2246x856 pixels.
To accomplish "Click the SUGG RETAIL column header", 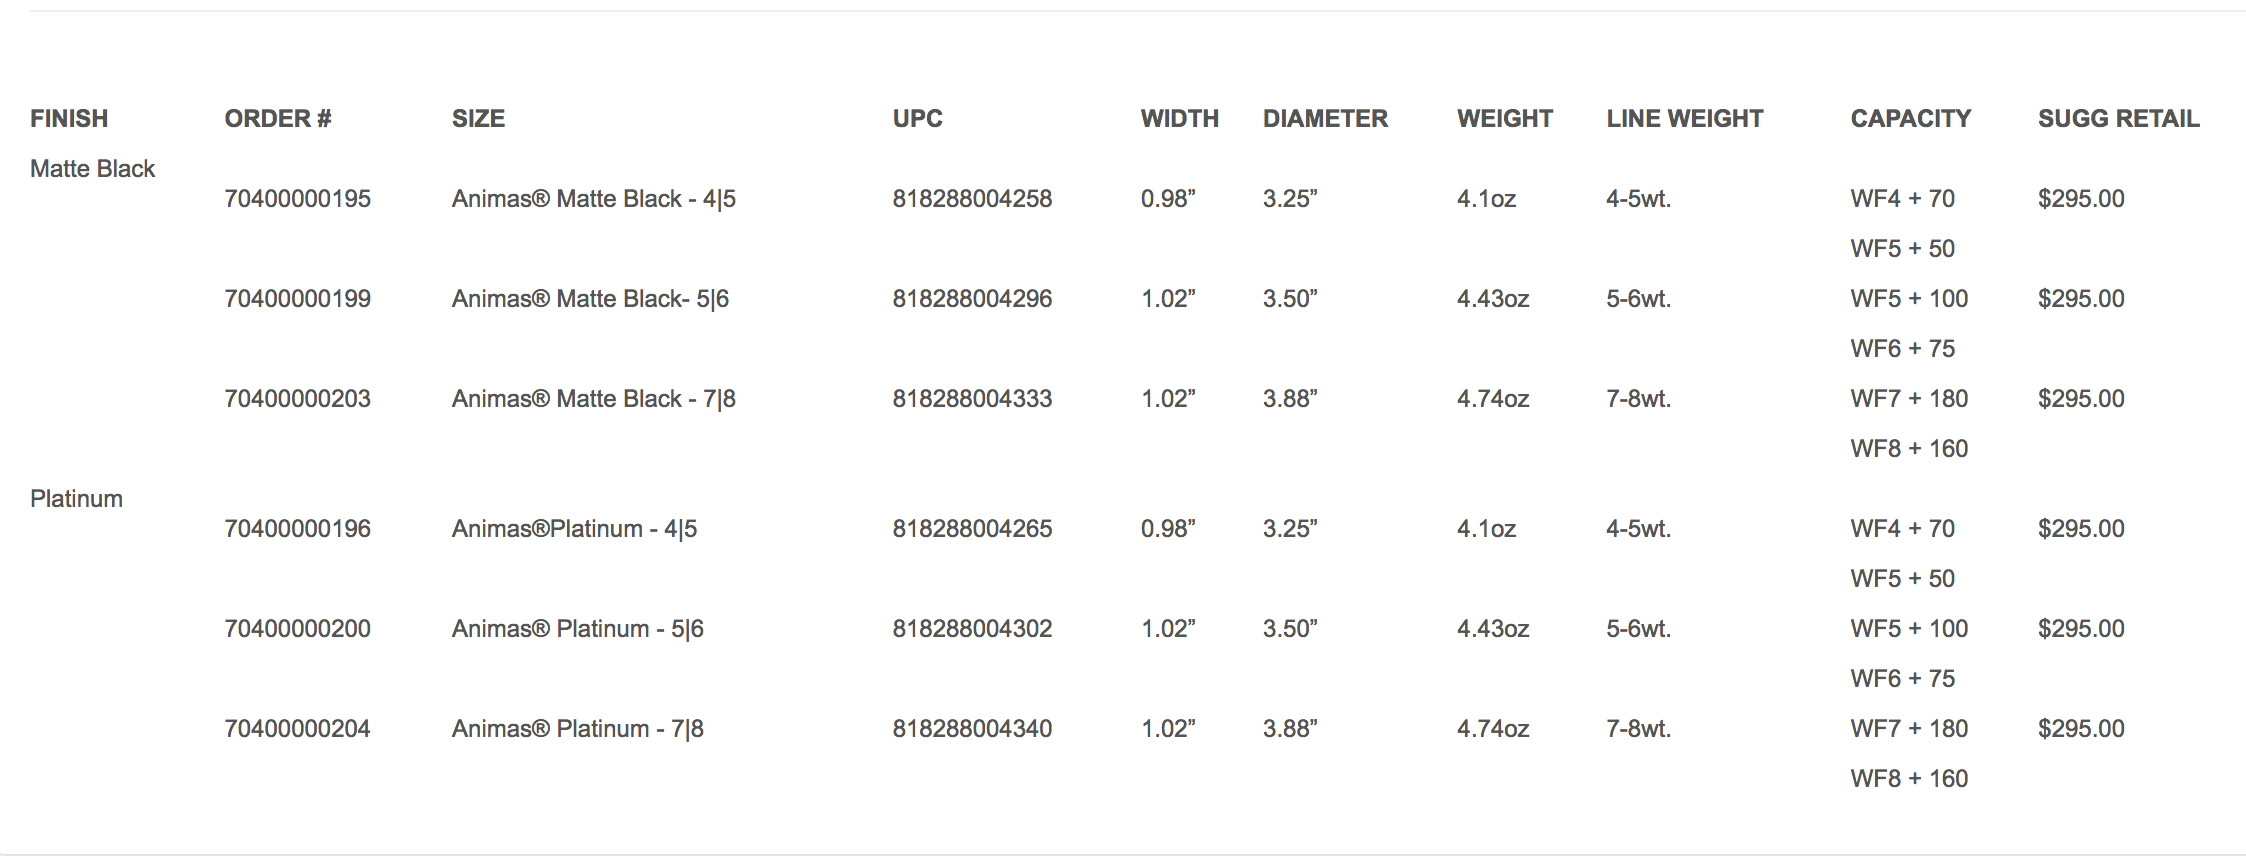I will point(2118,119).
